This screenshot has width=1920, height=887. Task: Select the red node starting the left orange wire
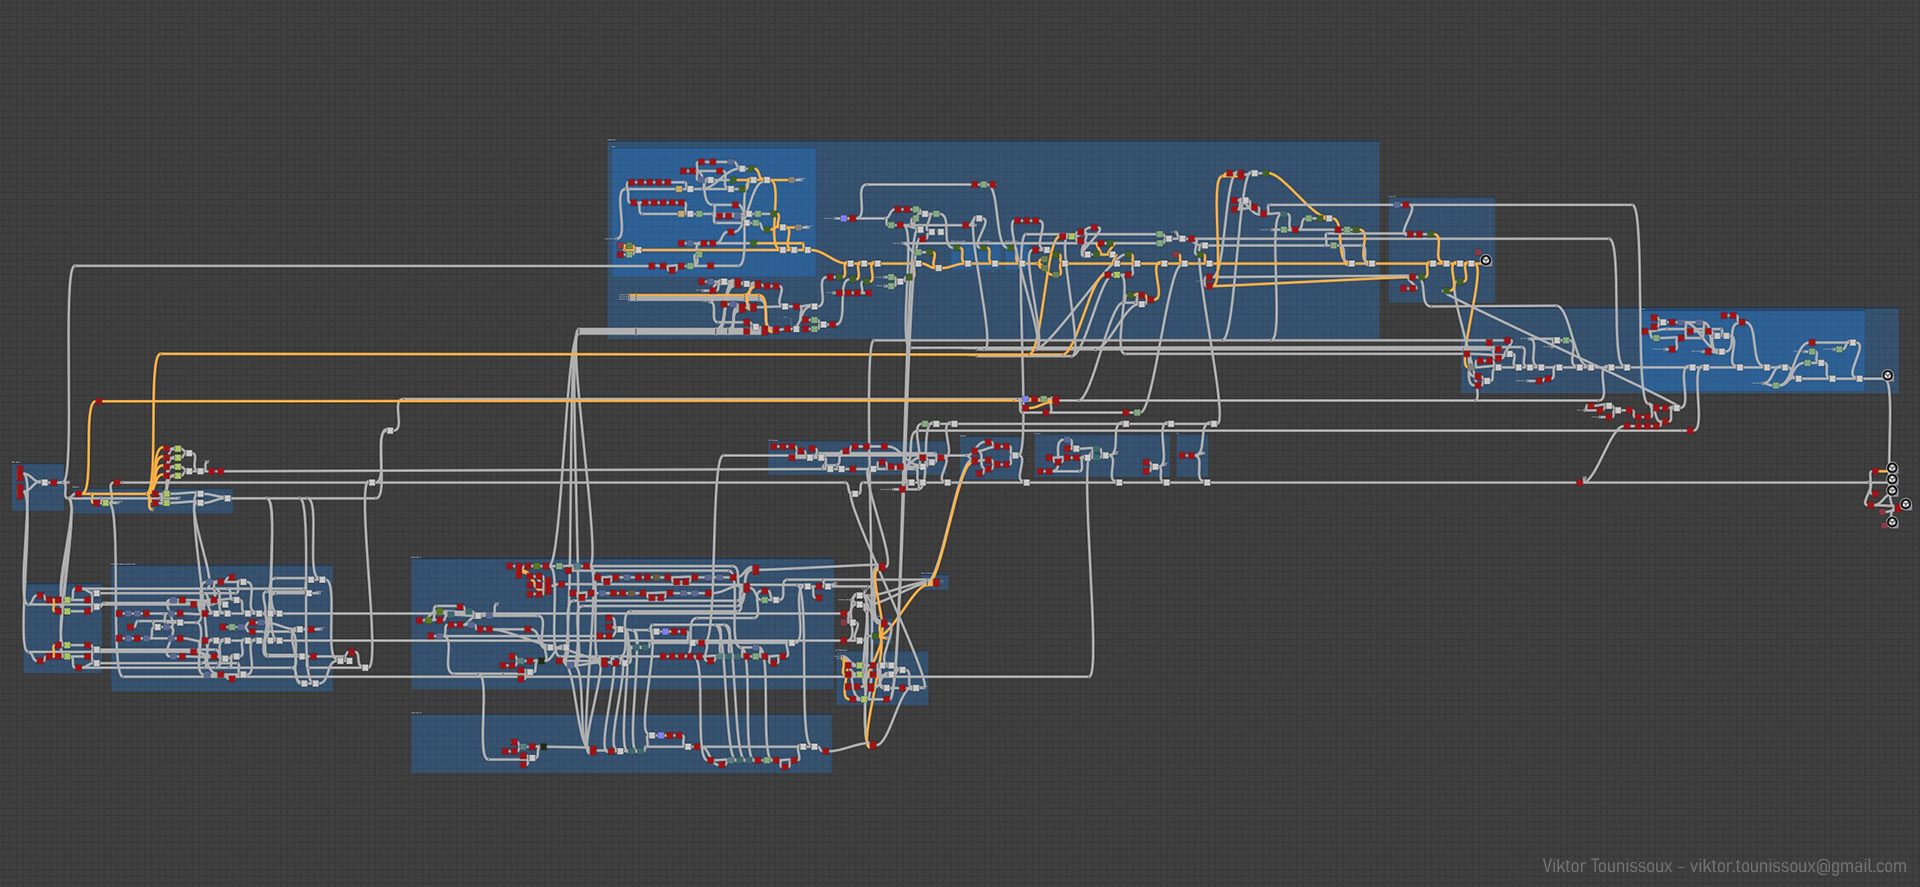98,403
